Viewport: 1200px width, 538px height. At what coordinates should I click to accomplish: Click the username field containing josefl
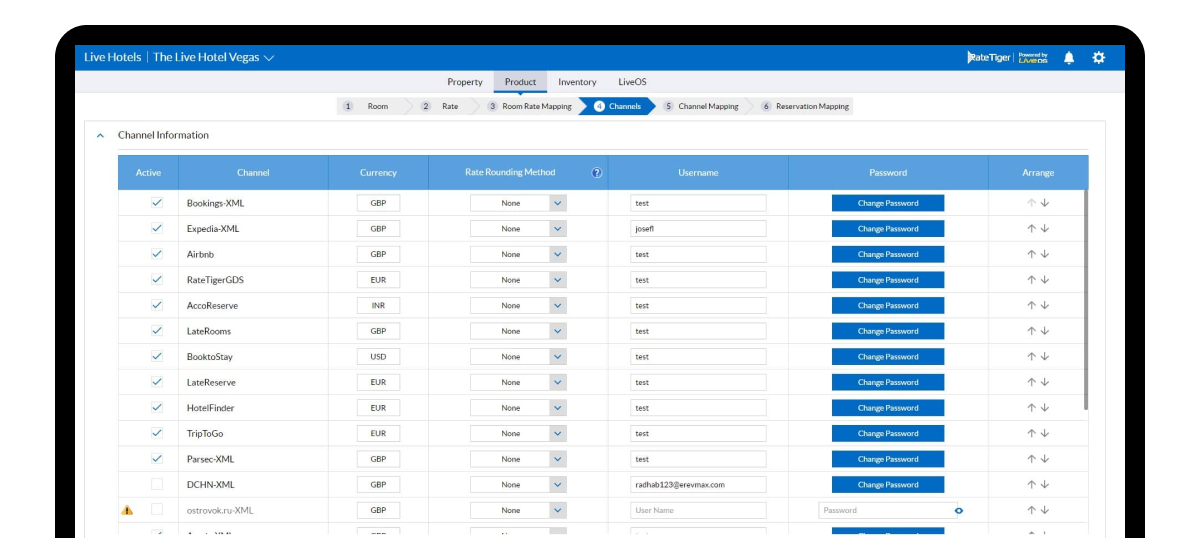pyautogui.click(x=699, y=229)
